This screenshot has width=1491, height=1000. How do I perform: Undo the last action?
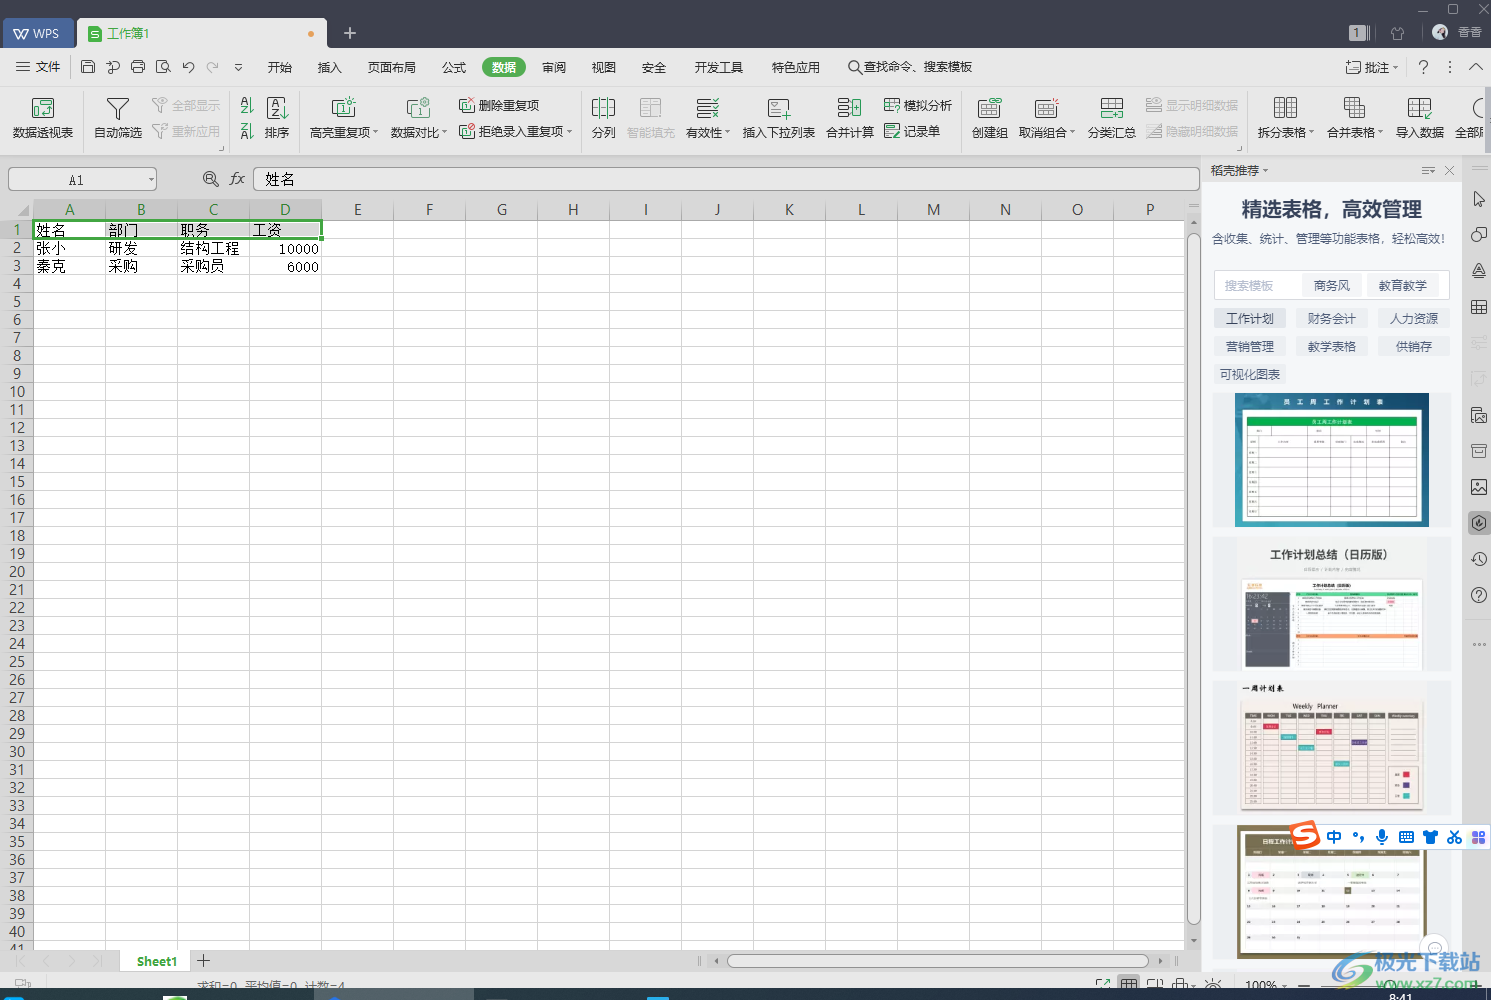point(188,67)
